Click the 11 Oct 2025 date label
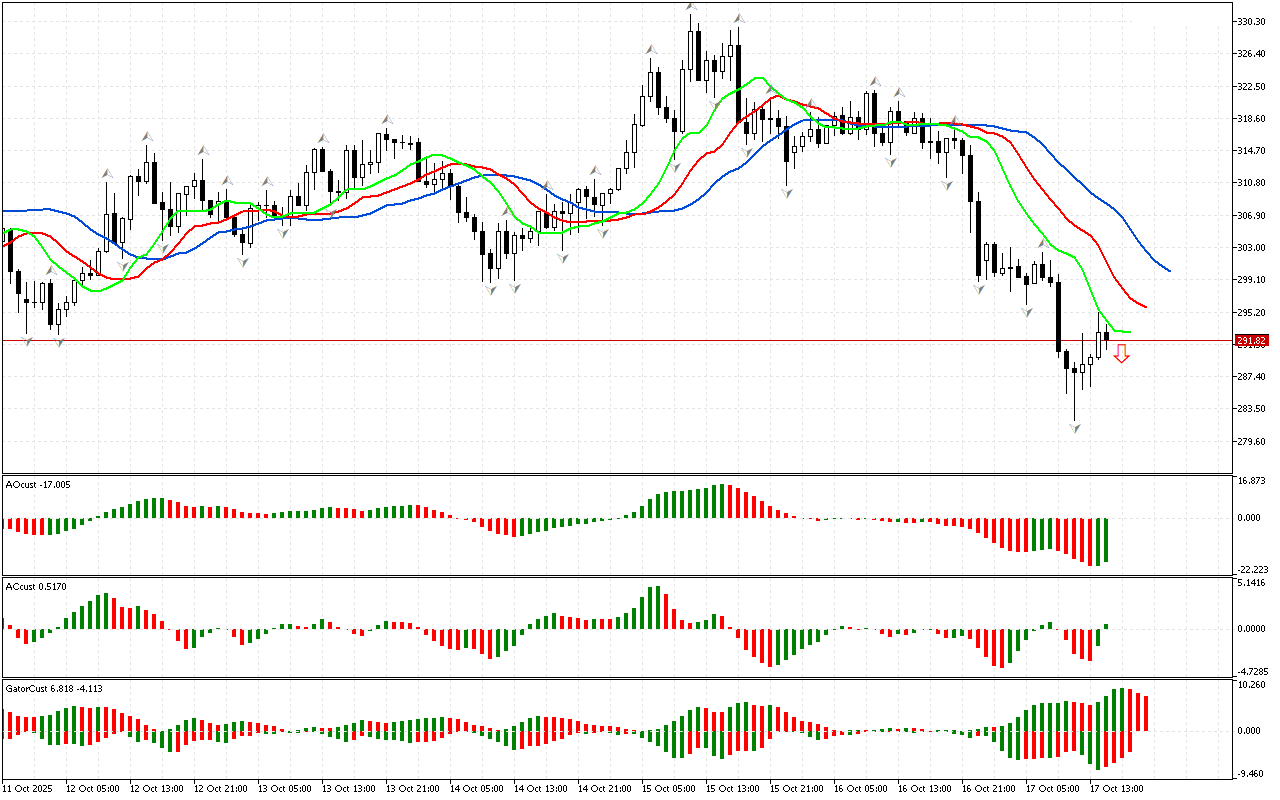The height and width of the screenshot is (800, 1280). pos(27,788)
